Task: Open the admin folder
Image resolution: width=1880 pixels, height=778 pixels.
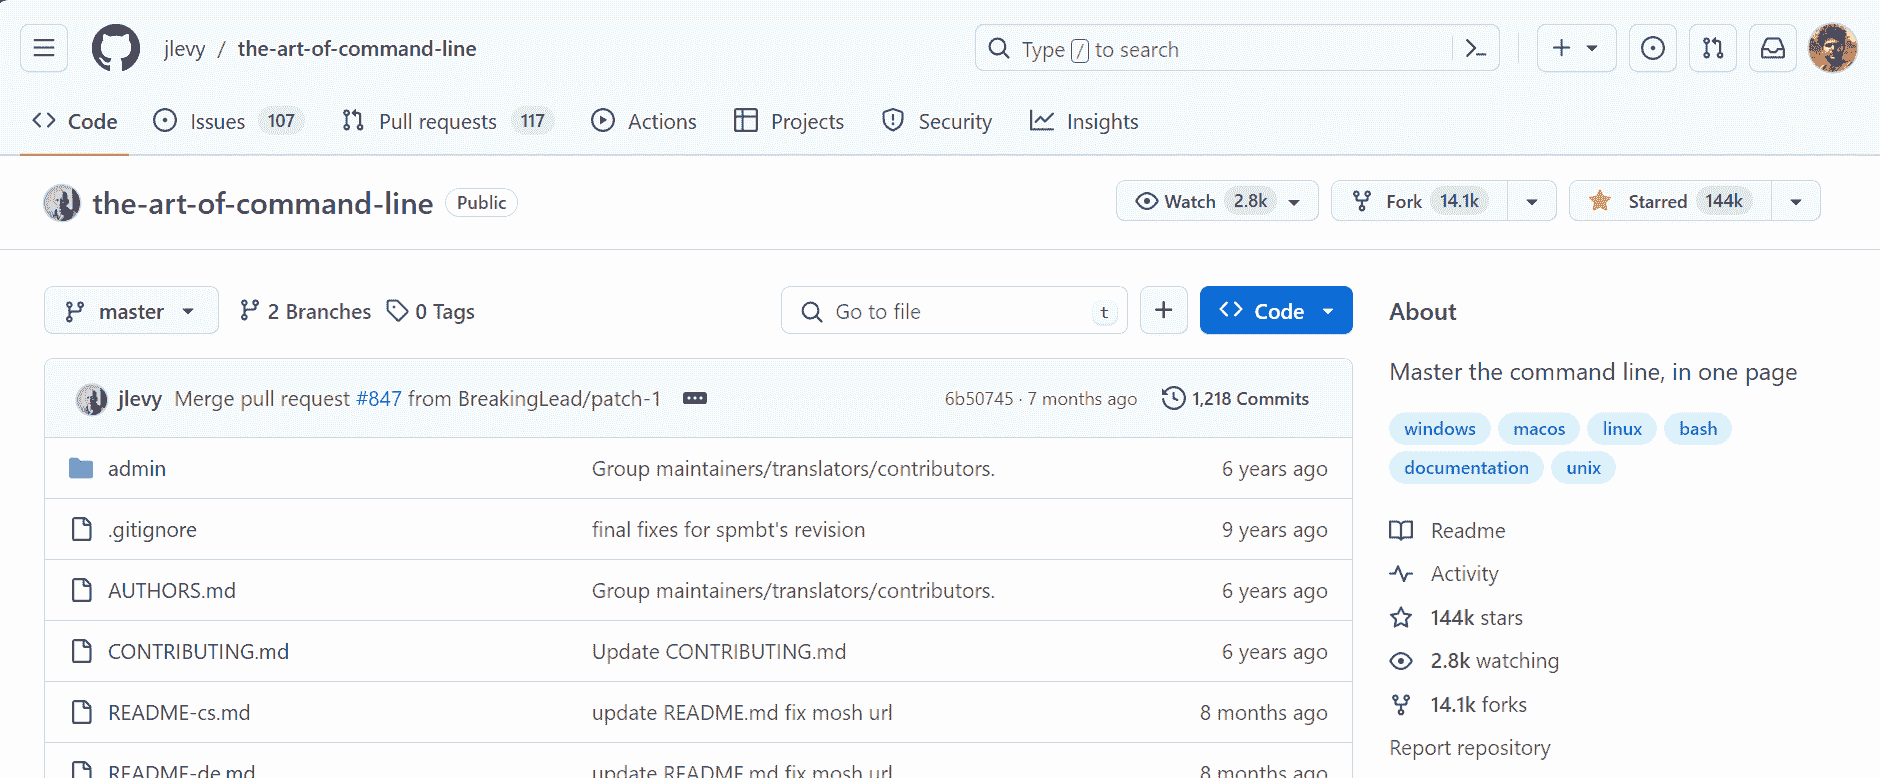Action: [137, 468]
